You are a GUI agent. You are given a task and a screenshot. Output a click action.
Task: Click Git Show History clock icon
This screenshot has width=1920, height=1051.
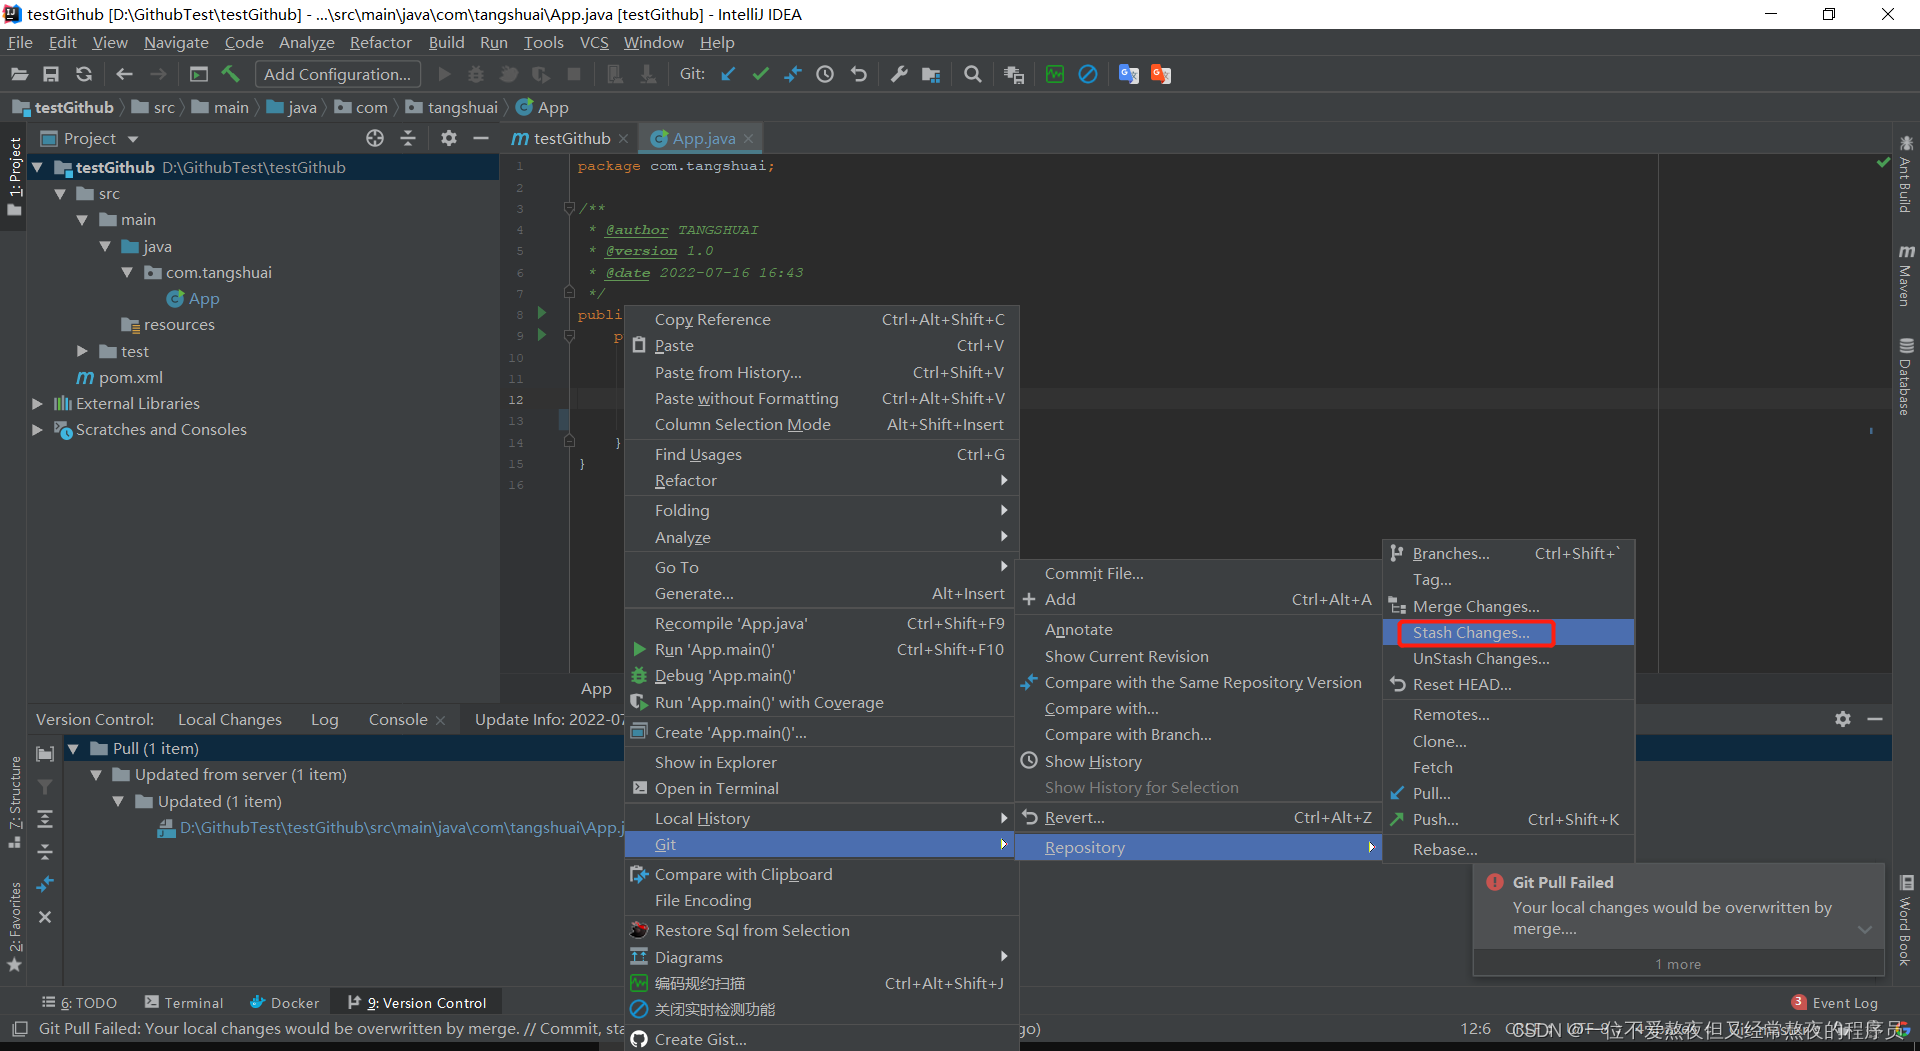825,74
